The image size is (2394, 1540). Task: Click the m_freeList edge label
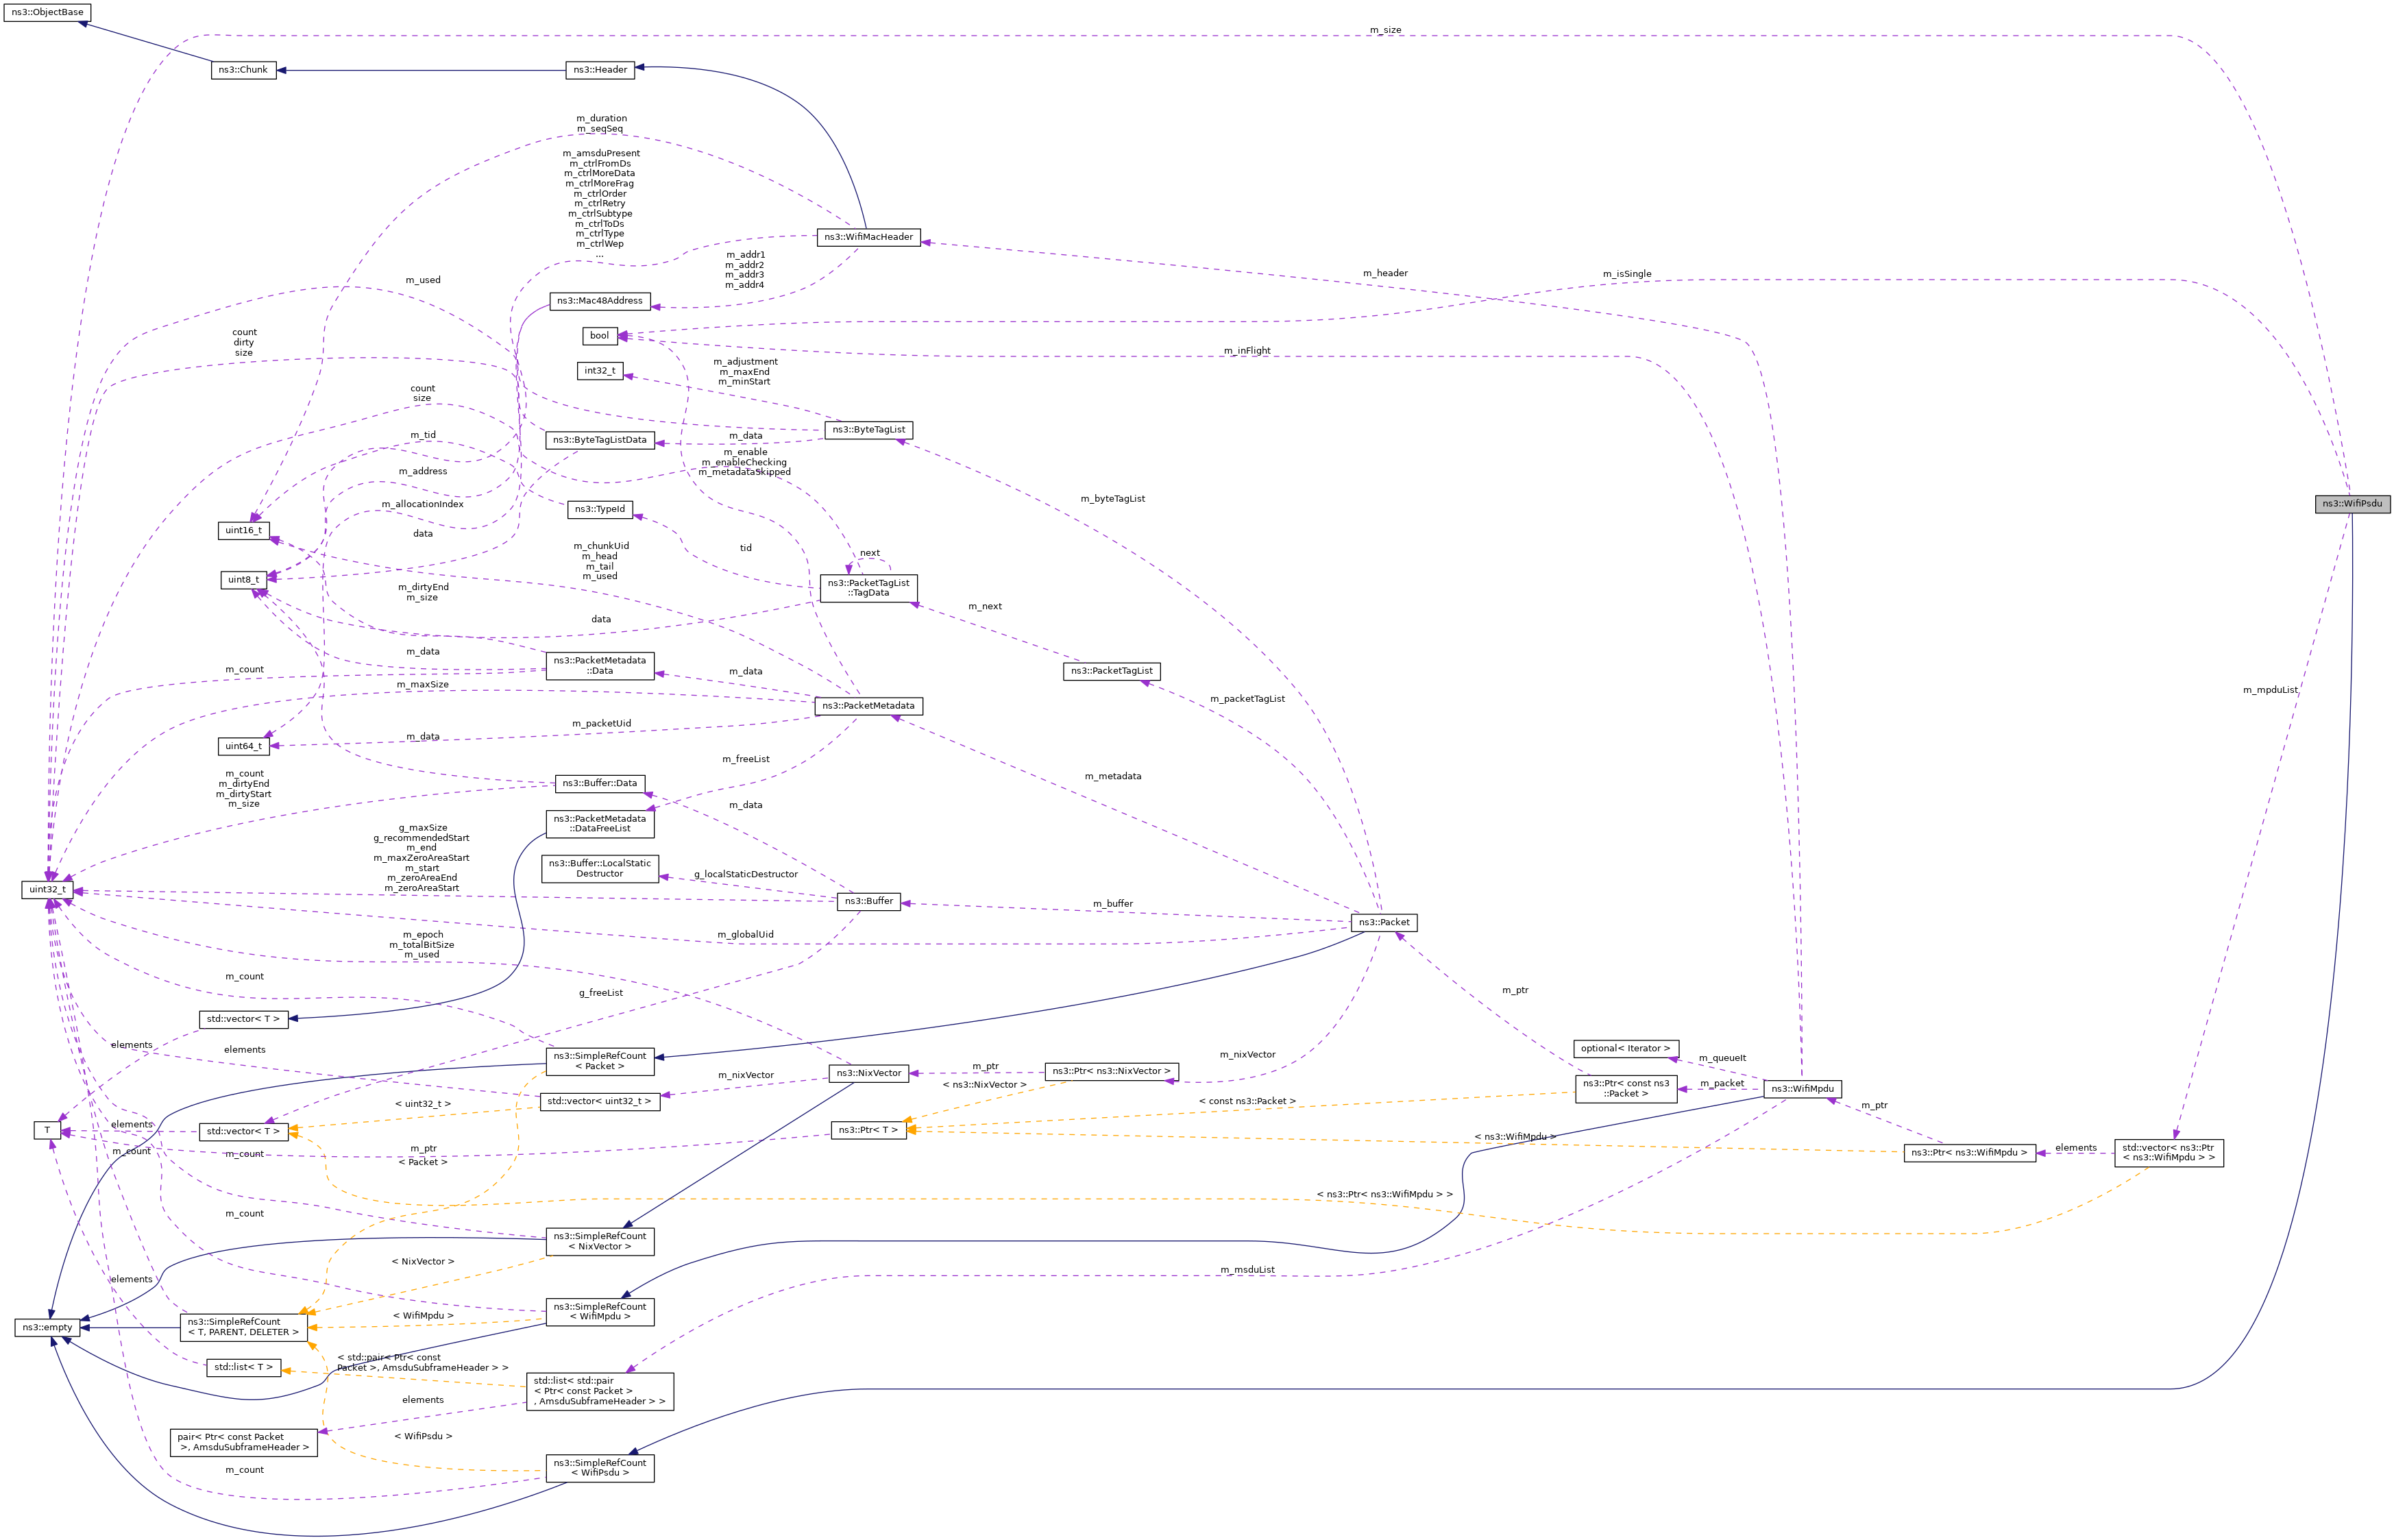pyautogui.click(x=745, y=760)
